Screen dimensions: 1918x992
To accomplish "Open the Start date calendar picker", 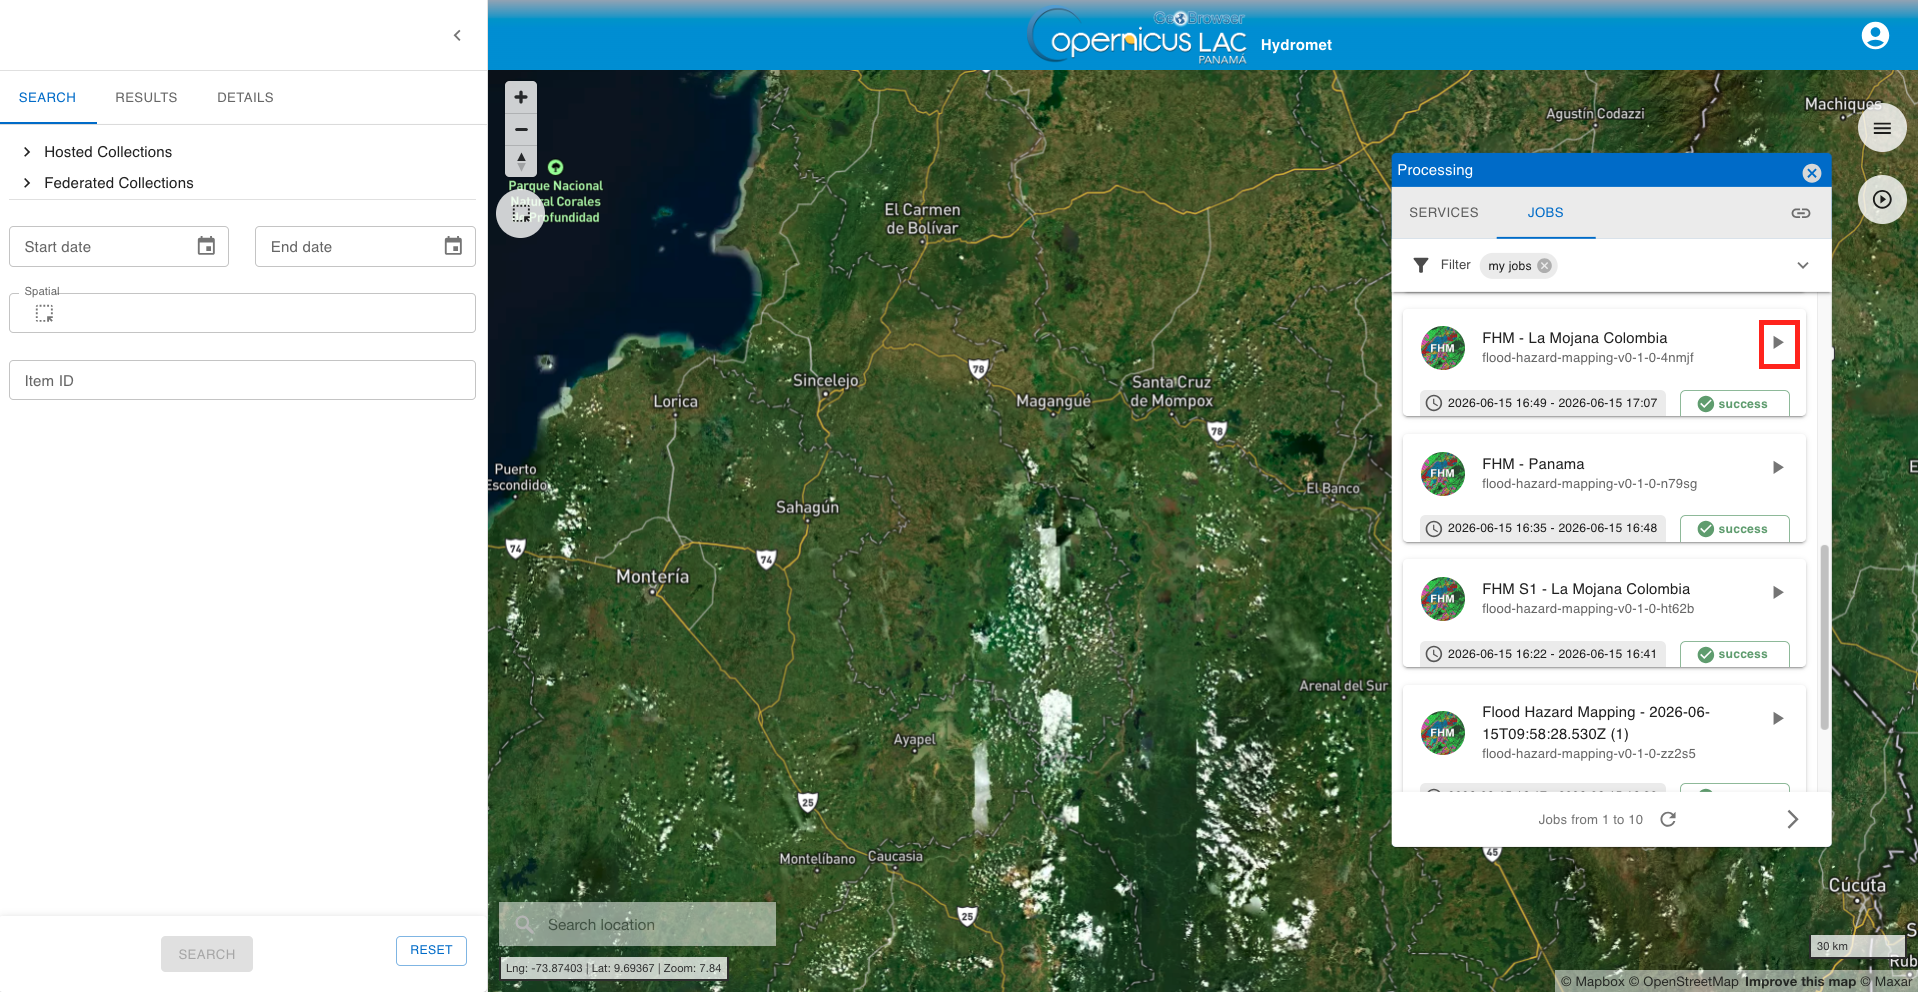I will tap(206, 246).
